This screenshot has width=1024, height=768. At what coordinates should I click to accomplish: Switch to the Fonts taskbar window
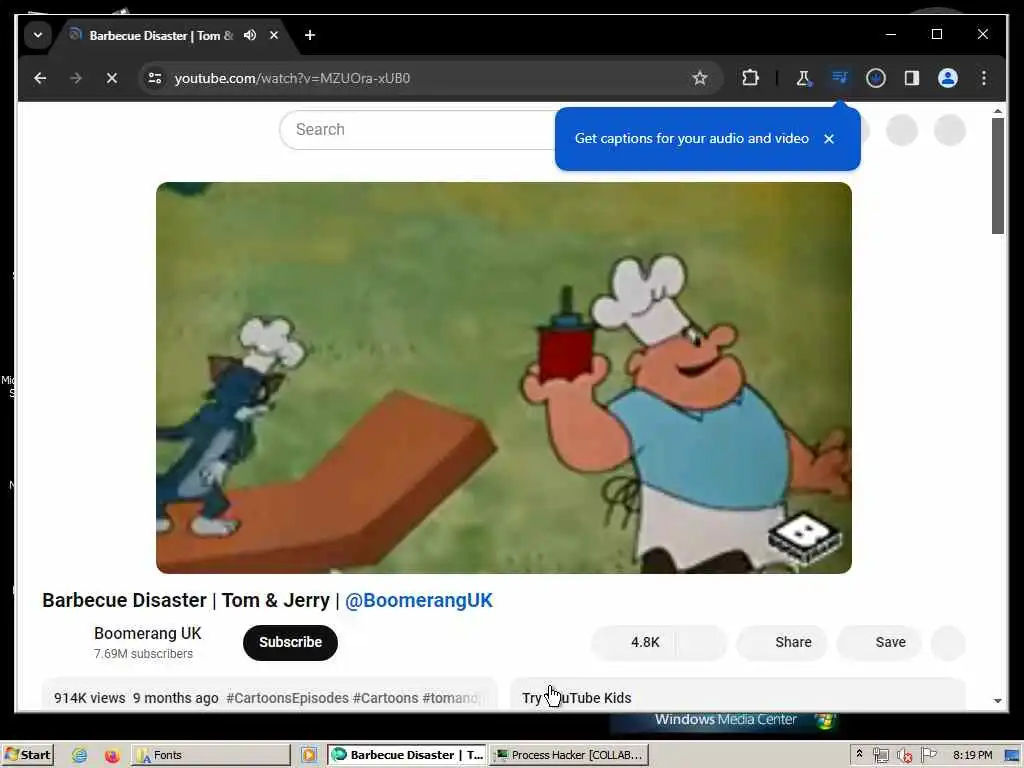(210, 755)
